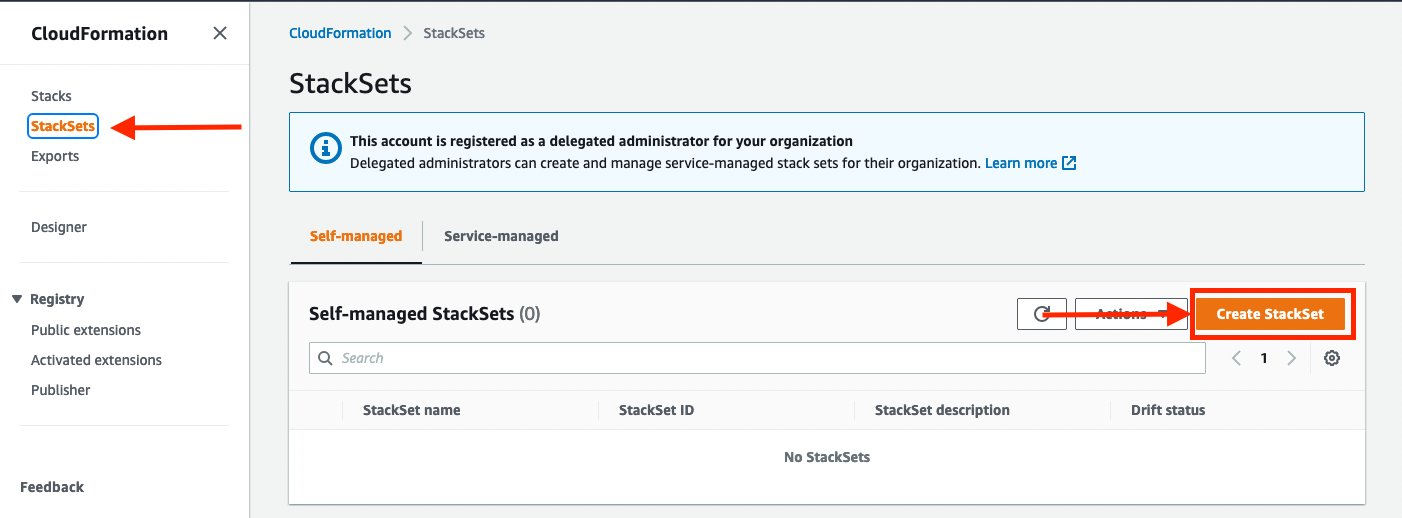Click the No StackSets message
This screenshot has height=518, width=1402.
(827, 457)
